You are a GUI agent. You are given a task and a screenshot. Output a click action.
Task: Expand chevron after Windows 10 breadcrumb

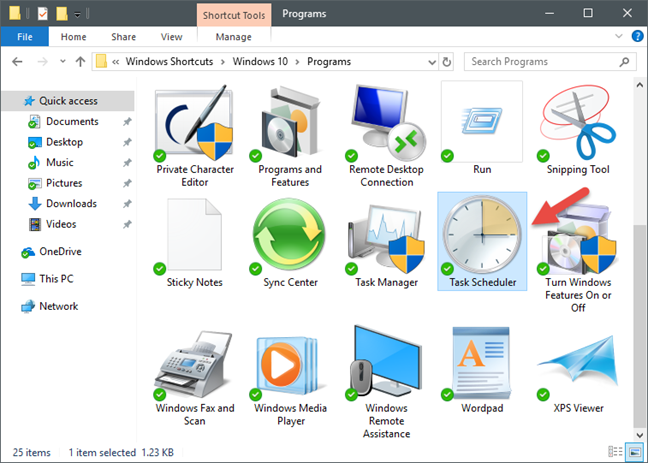tap(297, 62)
